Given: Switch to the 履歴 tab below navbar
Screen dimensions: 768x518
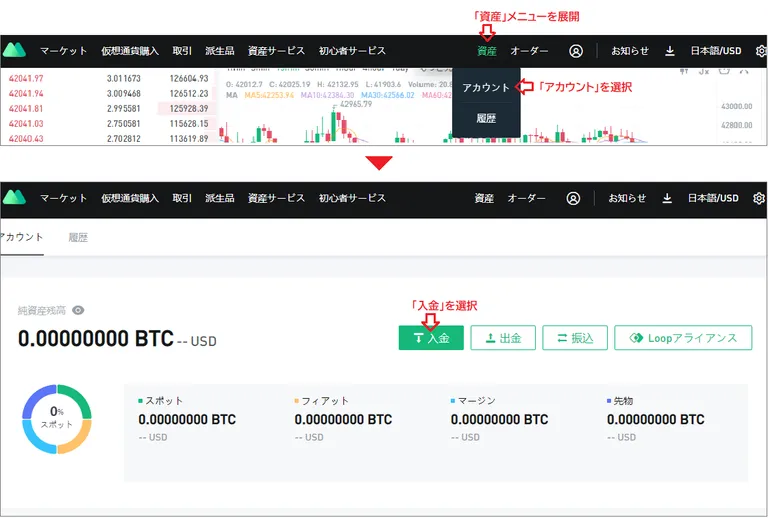Looking at the screenshot, I should coord(78,237).
